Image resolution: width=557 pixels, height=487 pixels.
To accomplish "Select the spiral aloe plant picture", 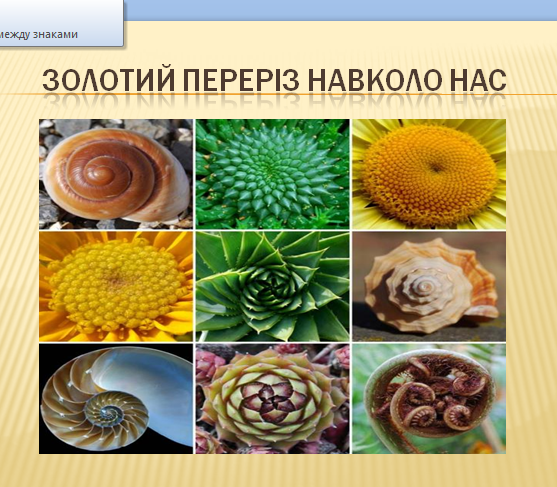I will (x=272, y=286).
